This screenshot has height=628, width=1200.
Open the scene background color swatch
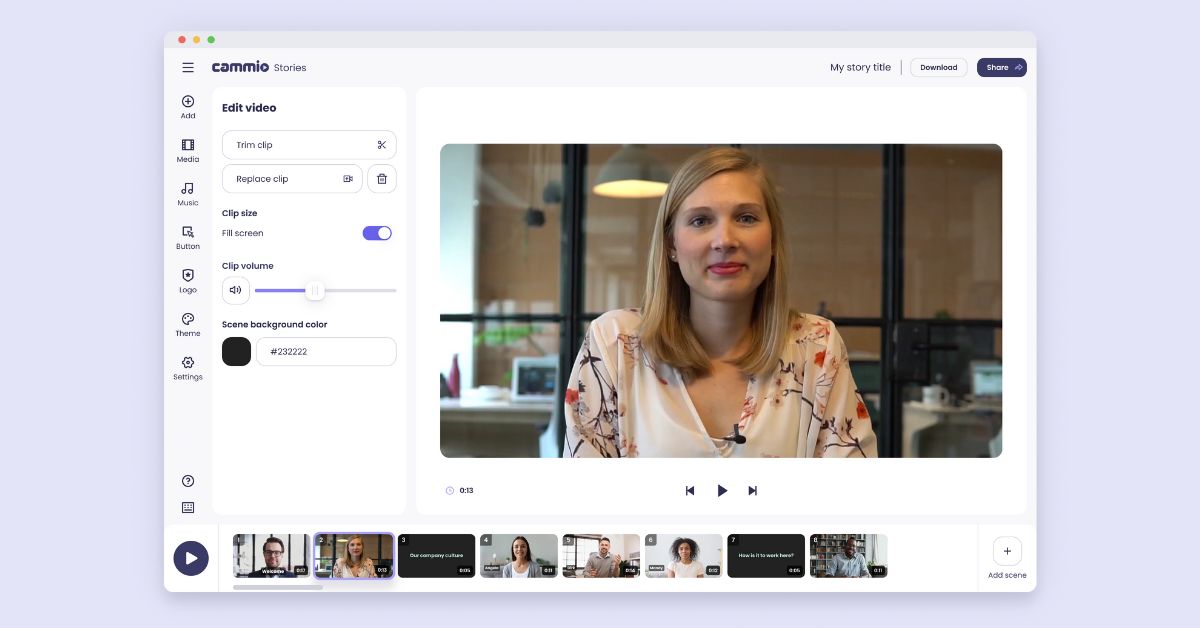tap(236, 351)
